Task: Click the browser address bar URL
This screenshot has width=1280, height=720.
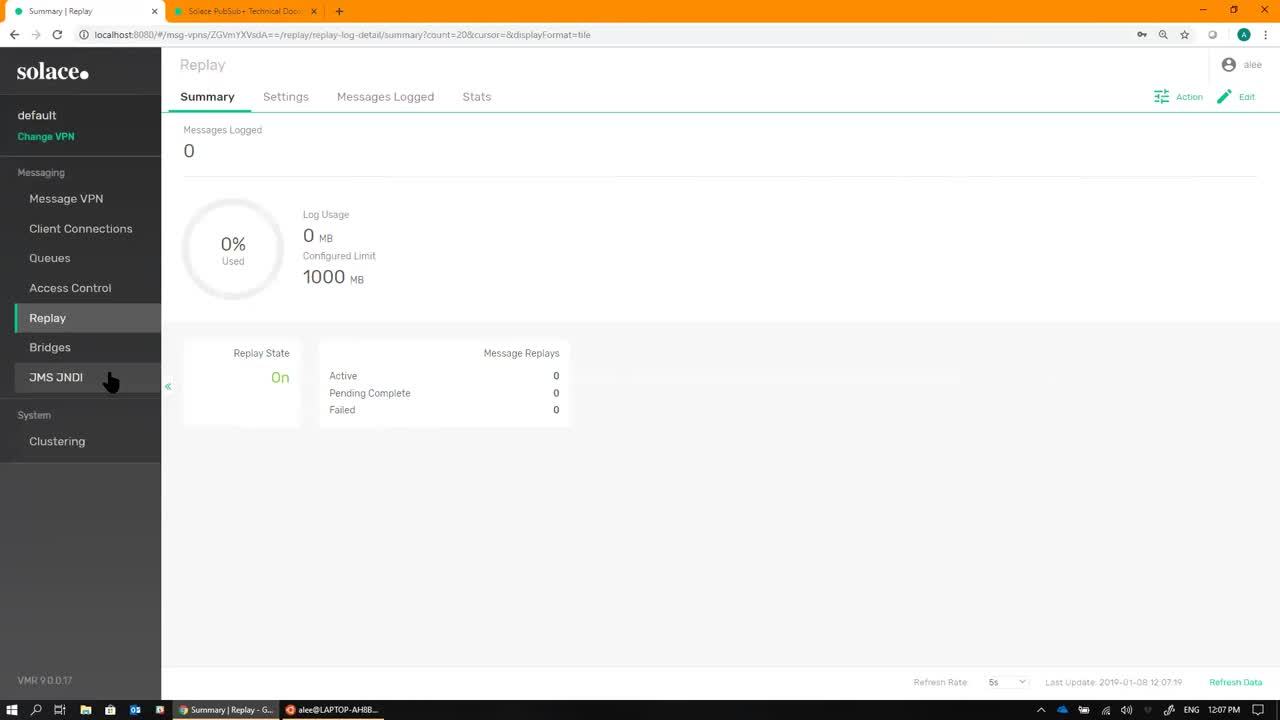Action: [342, 34]
